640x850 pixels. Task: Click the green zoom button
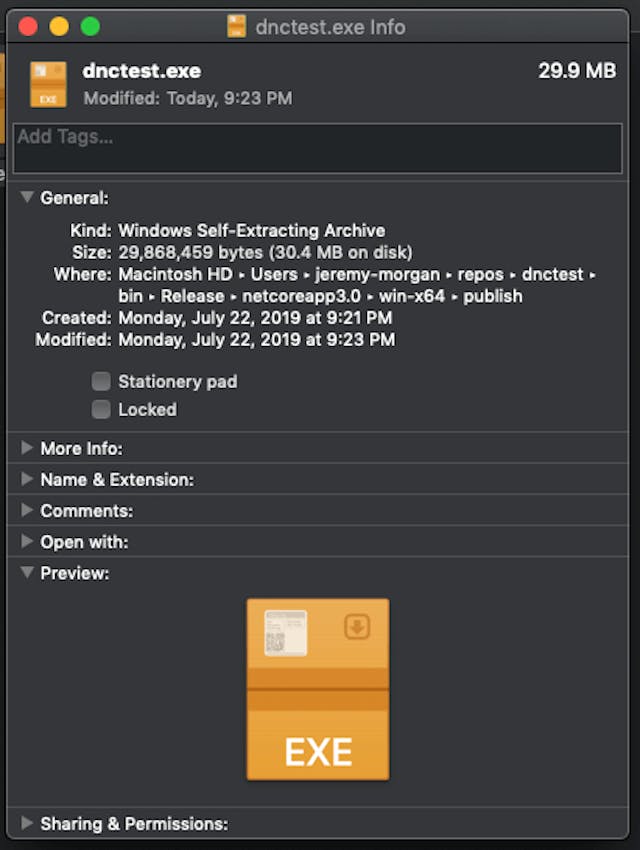(x=91, y=27)
